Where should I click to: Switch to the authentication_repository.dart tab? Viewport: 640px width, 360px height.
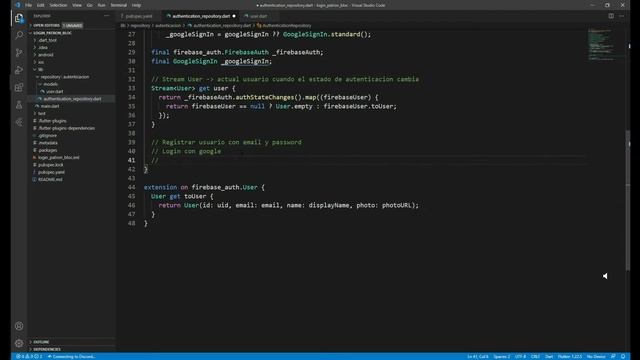point(201,16)
